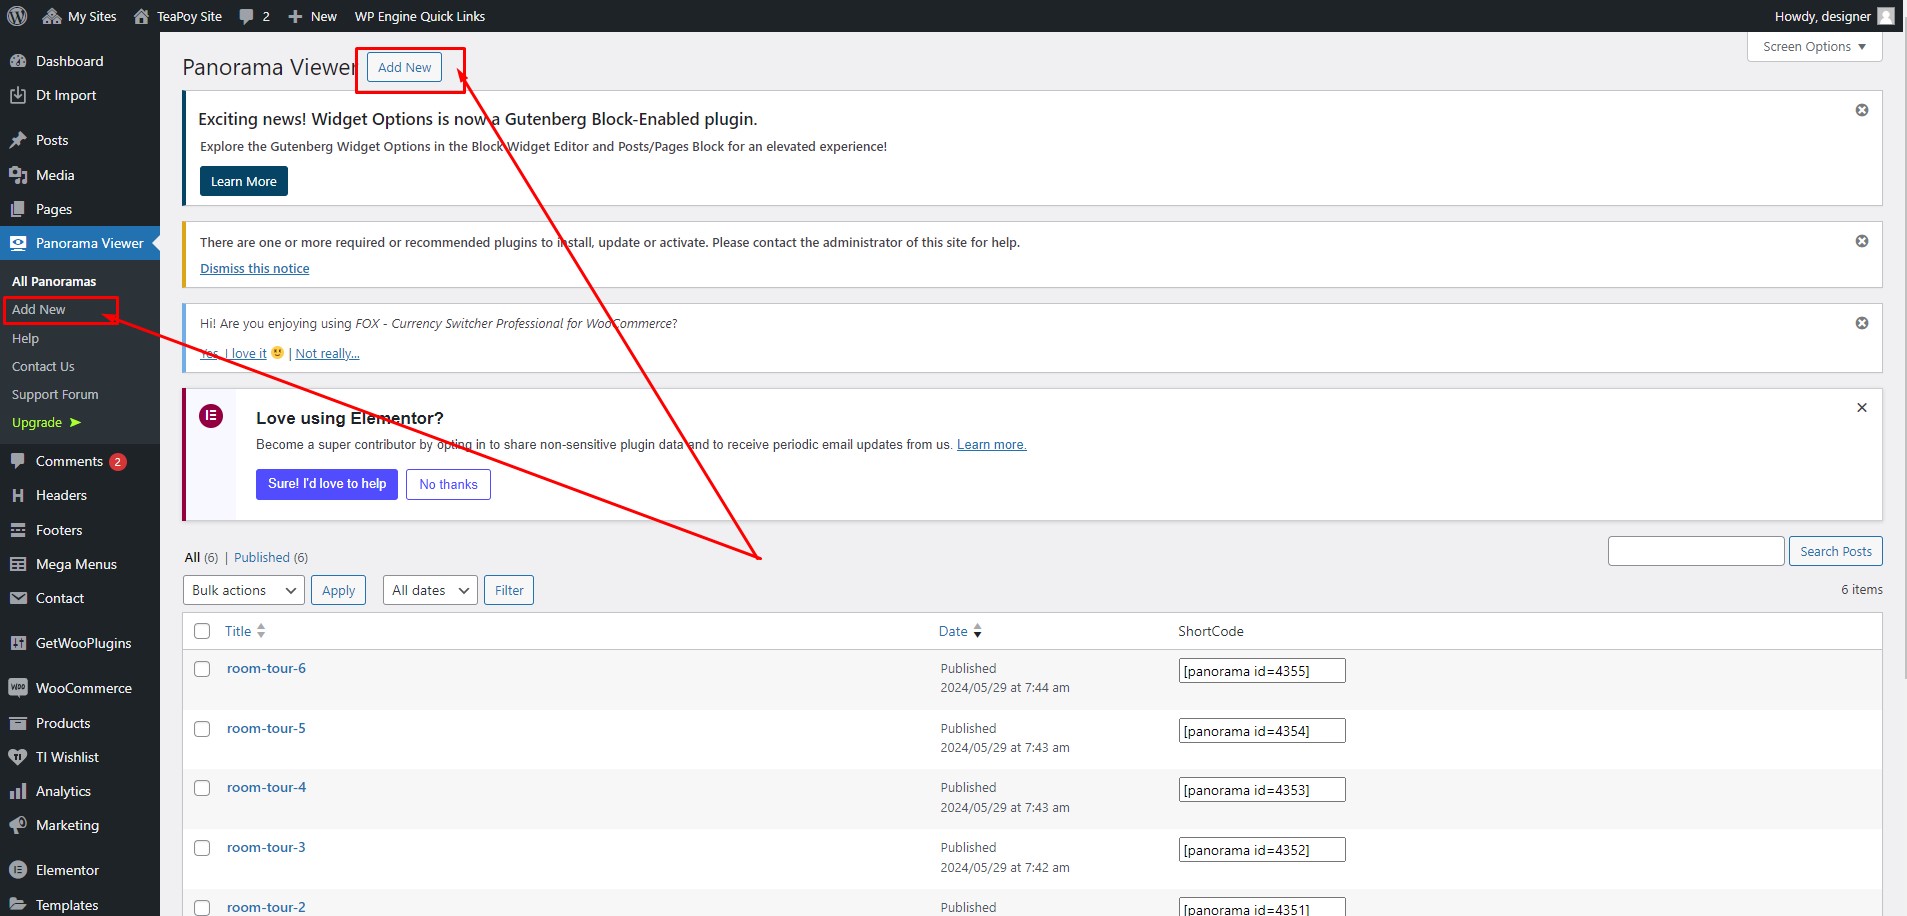Click the Dashboard gauge icon

click(18, 61)
